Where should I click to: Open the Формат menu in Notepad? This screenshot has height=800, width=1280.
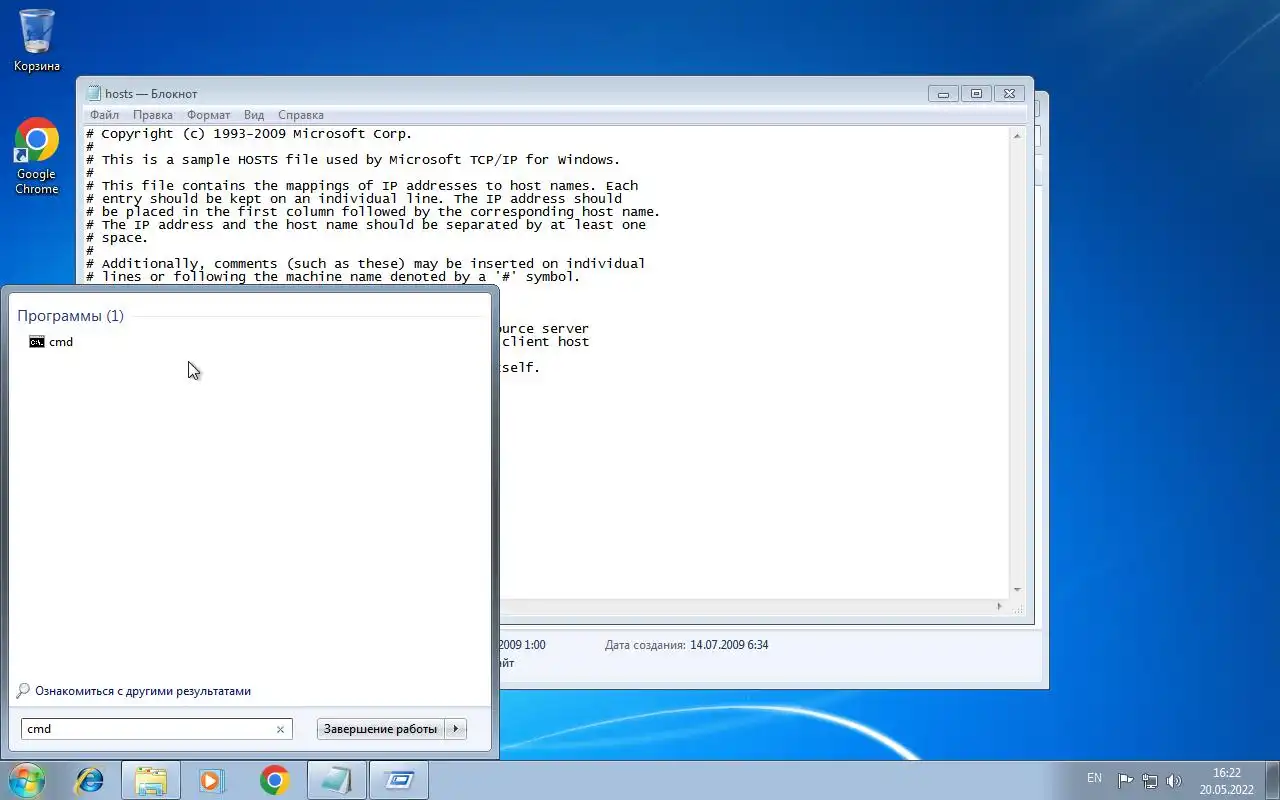point(208,115)
